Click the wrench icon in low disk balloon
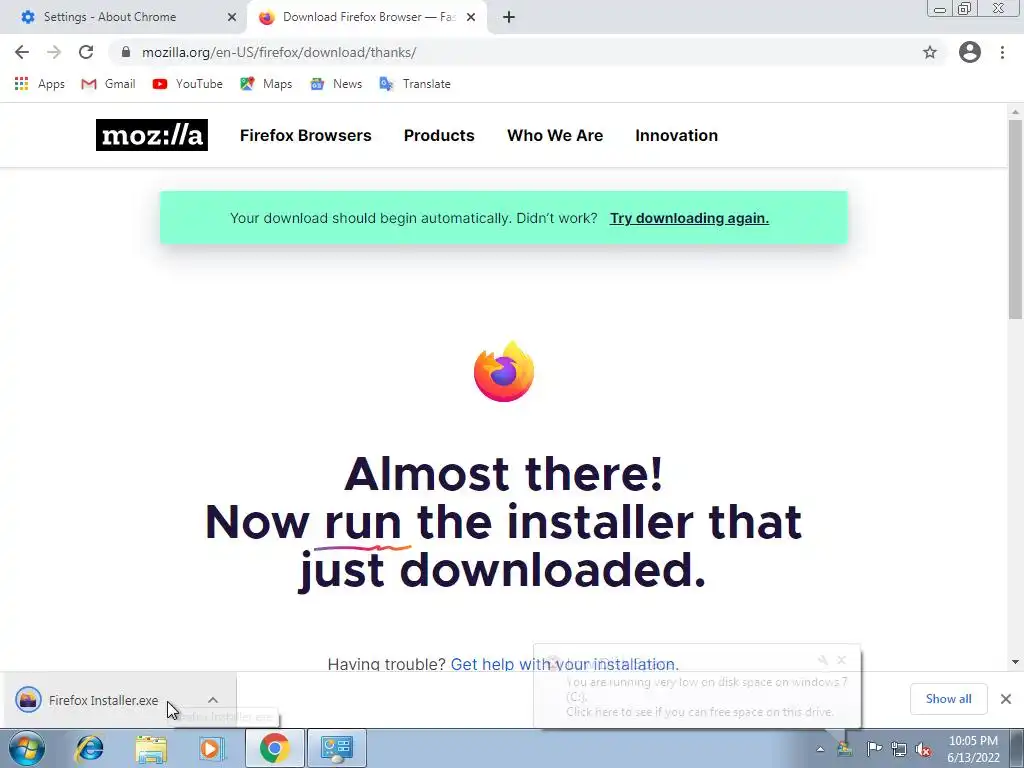The height and width of the screenshot is (768, 1024). pos(823,660)
